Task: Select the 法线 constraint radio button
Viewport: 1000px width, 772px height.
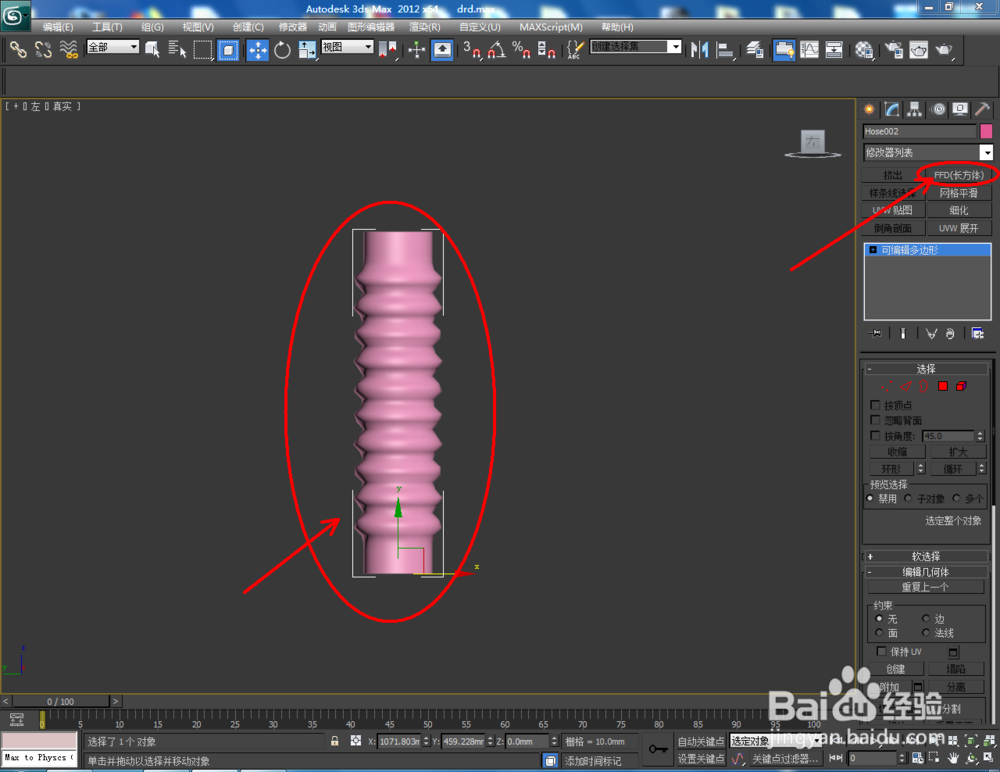Action: point(925,632)
